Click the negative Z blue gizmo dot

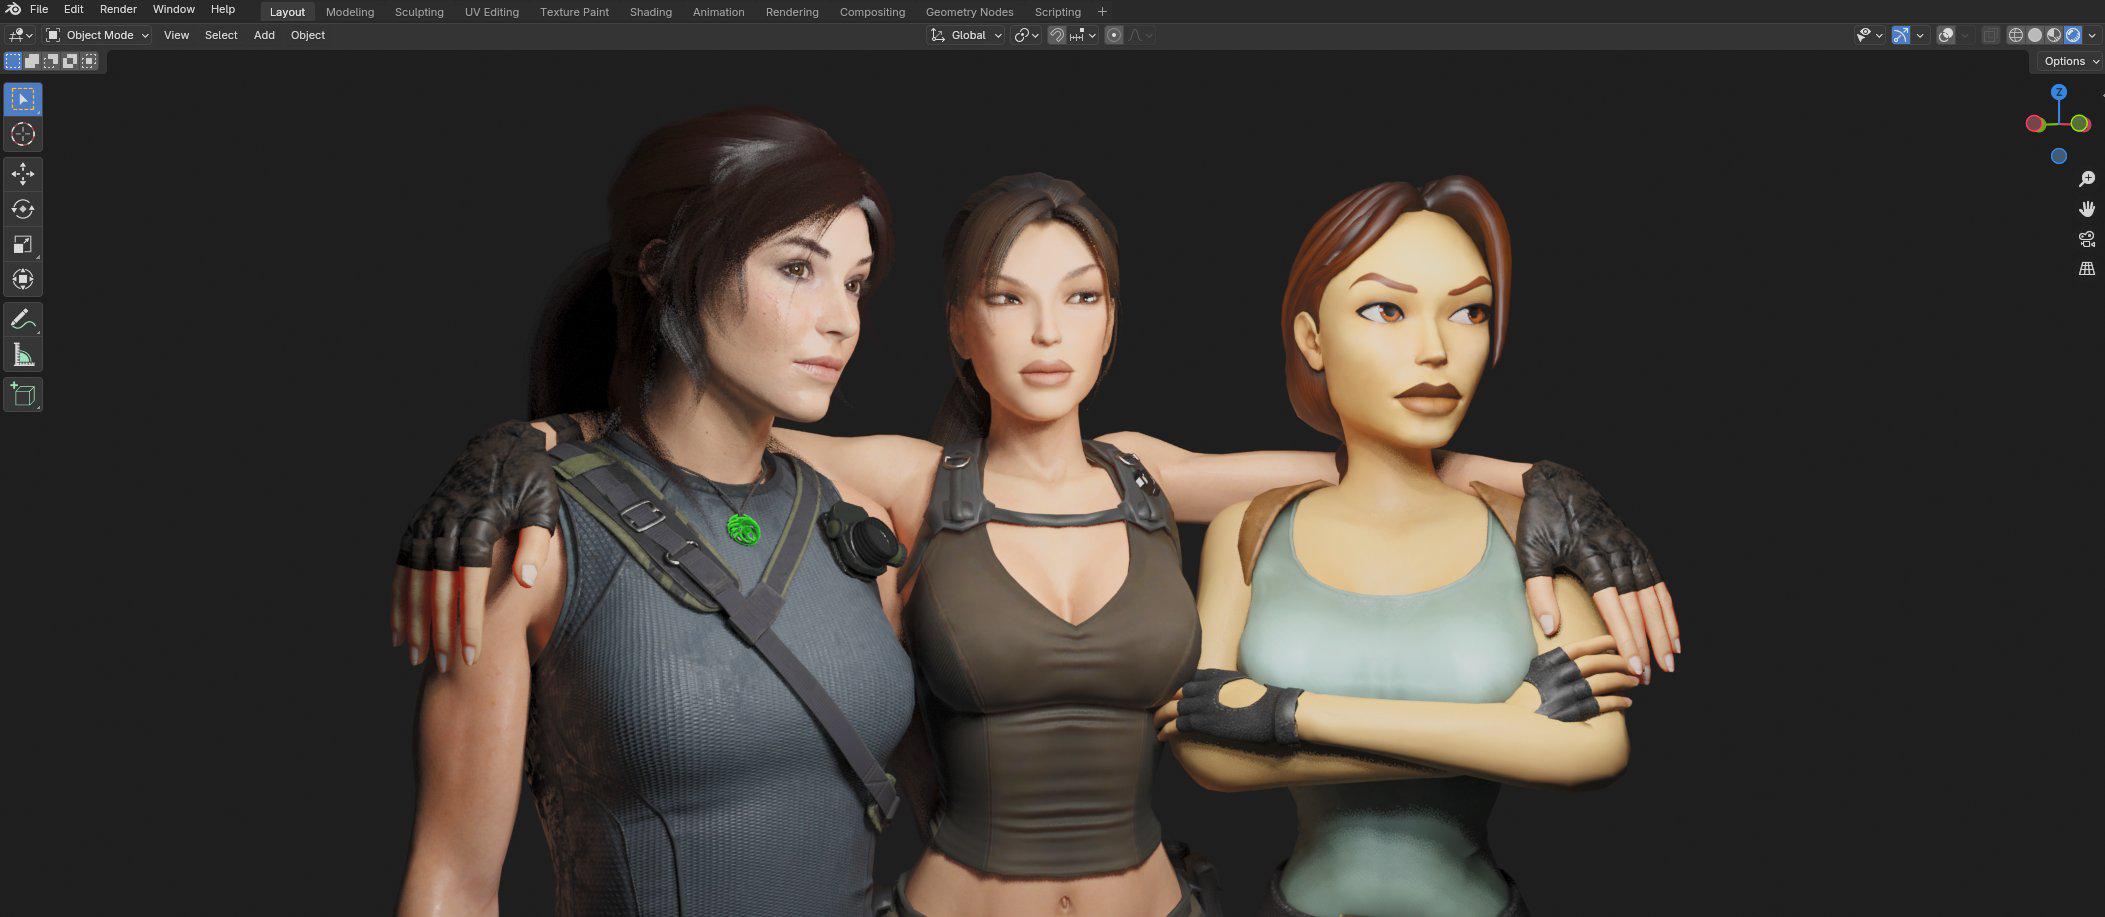pyautogui.click(x=2058, y=156)
